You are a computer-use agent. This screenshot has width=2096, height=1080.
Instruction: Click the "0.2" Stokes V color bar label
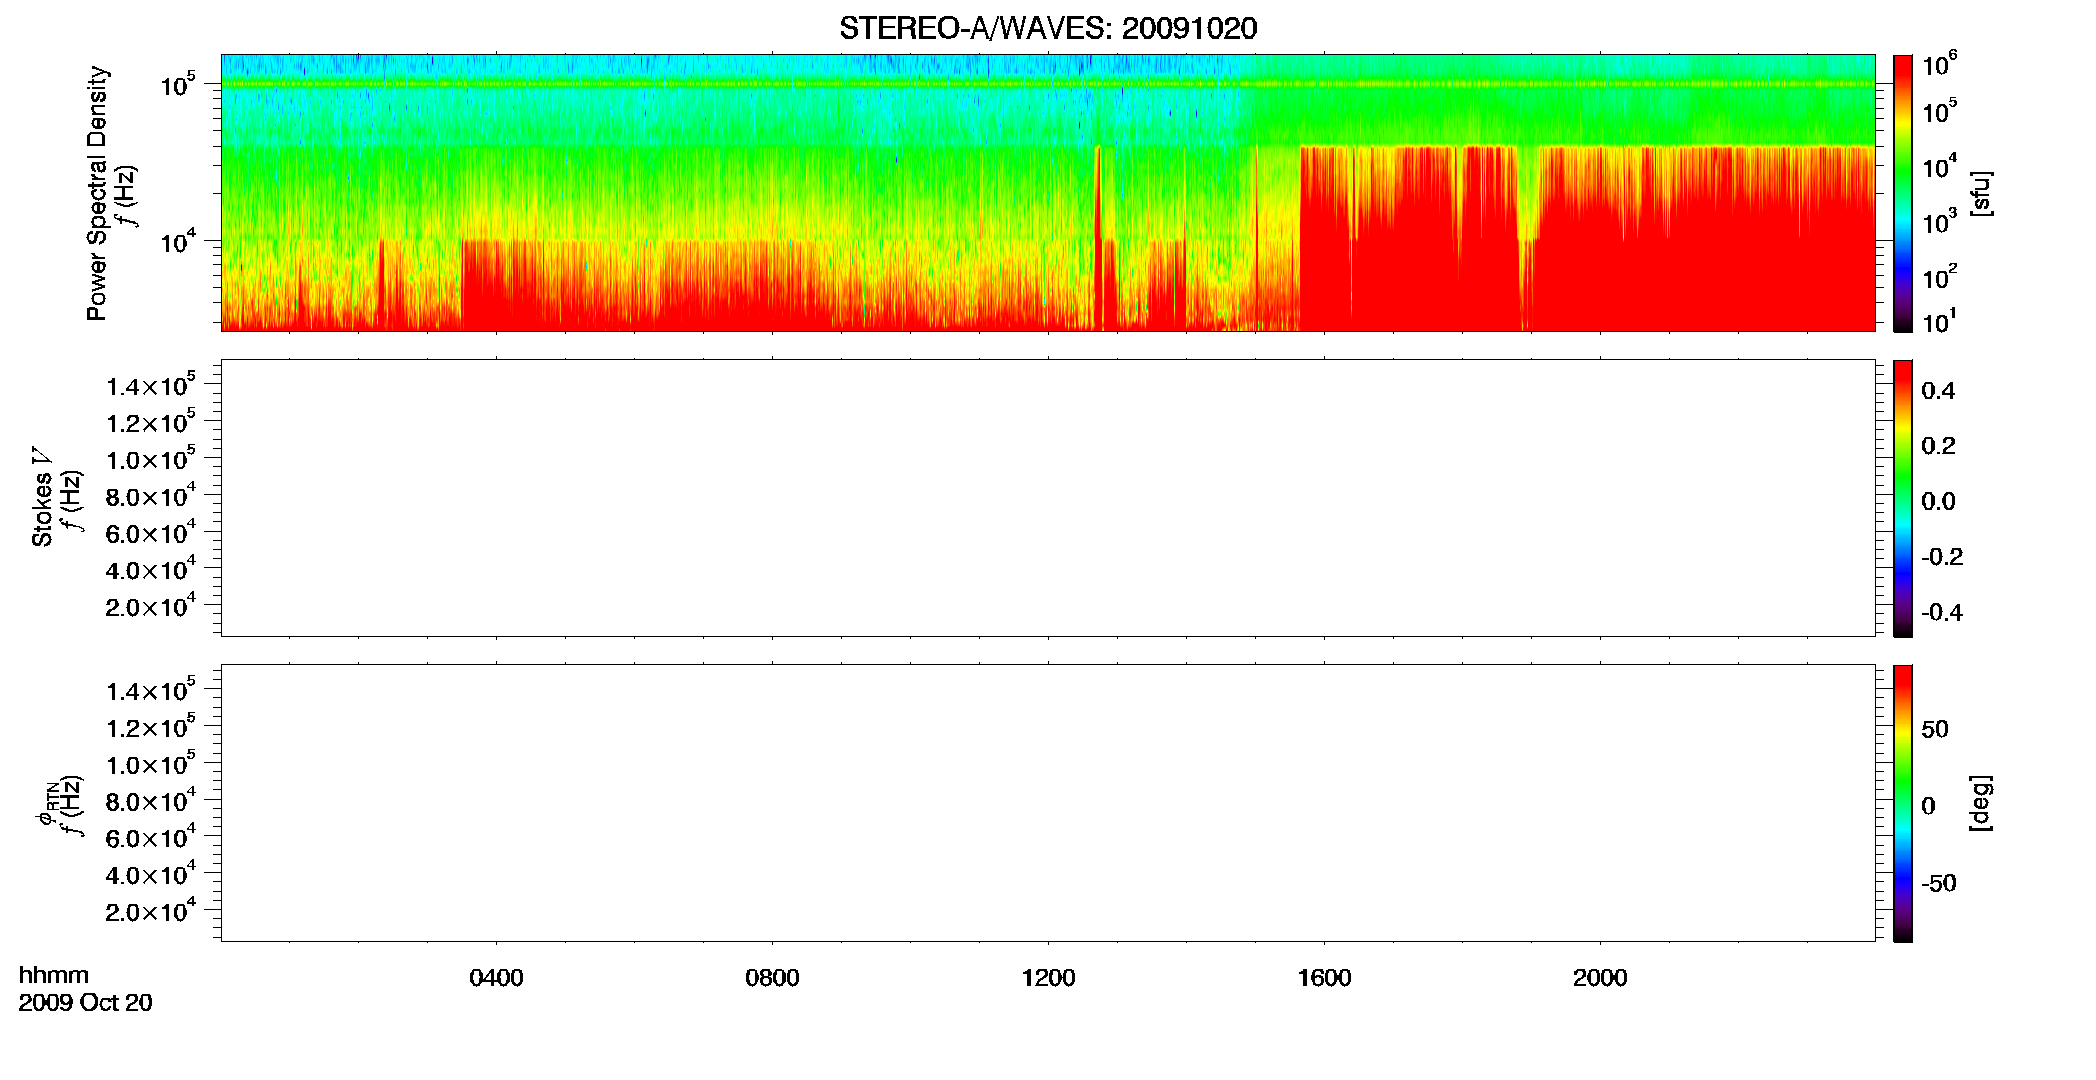point(1938,446)
